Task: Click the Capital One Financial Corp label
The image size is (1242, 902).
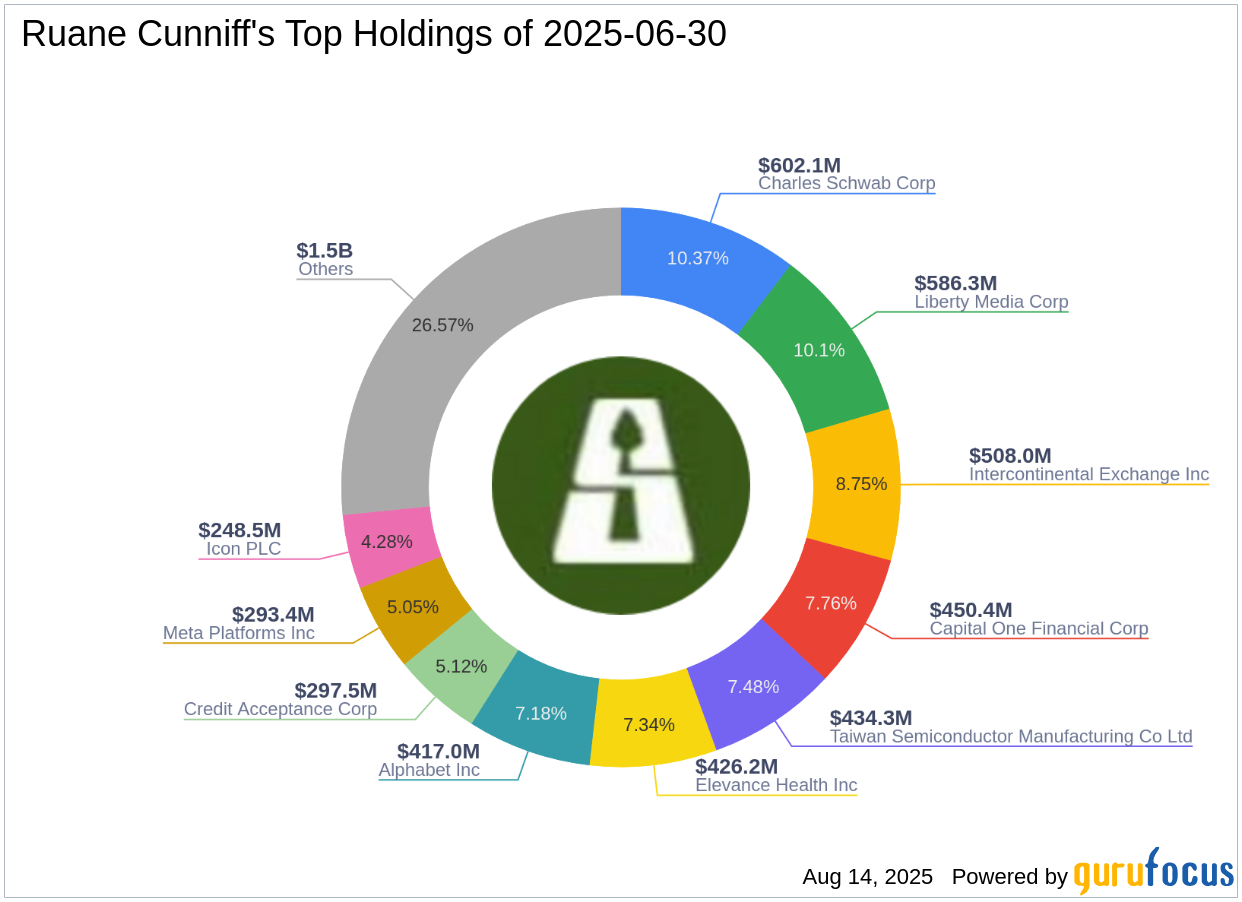Action: [x=1039, y=629]
